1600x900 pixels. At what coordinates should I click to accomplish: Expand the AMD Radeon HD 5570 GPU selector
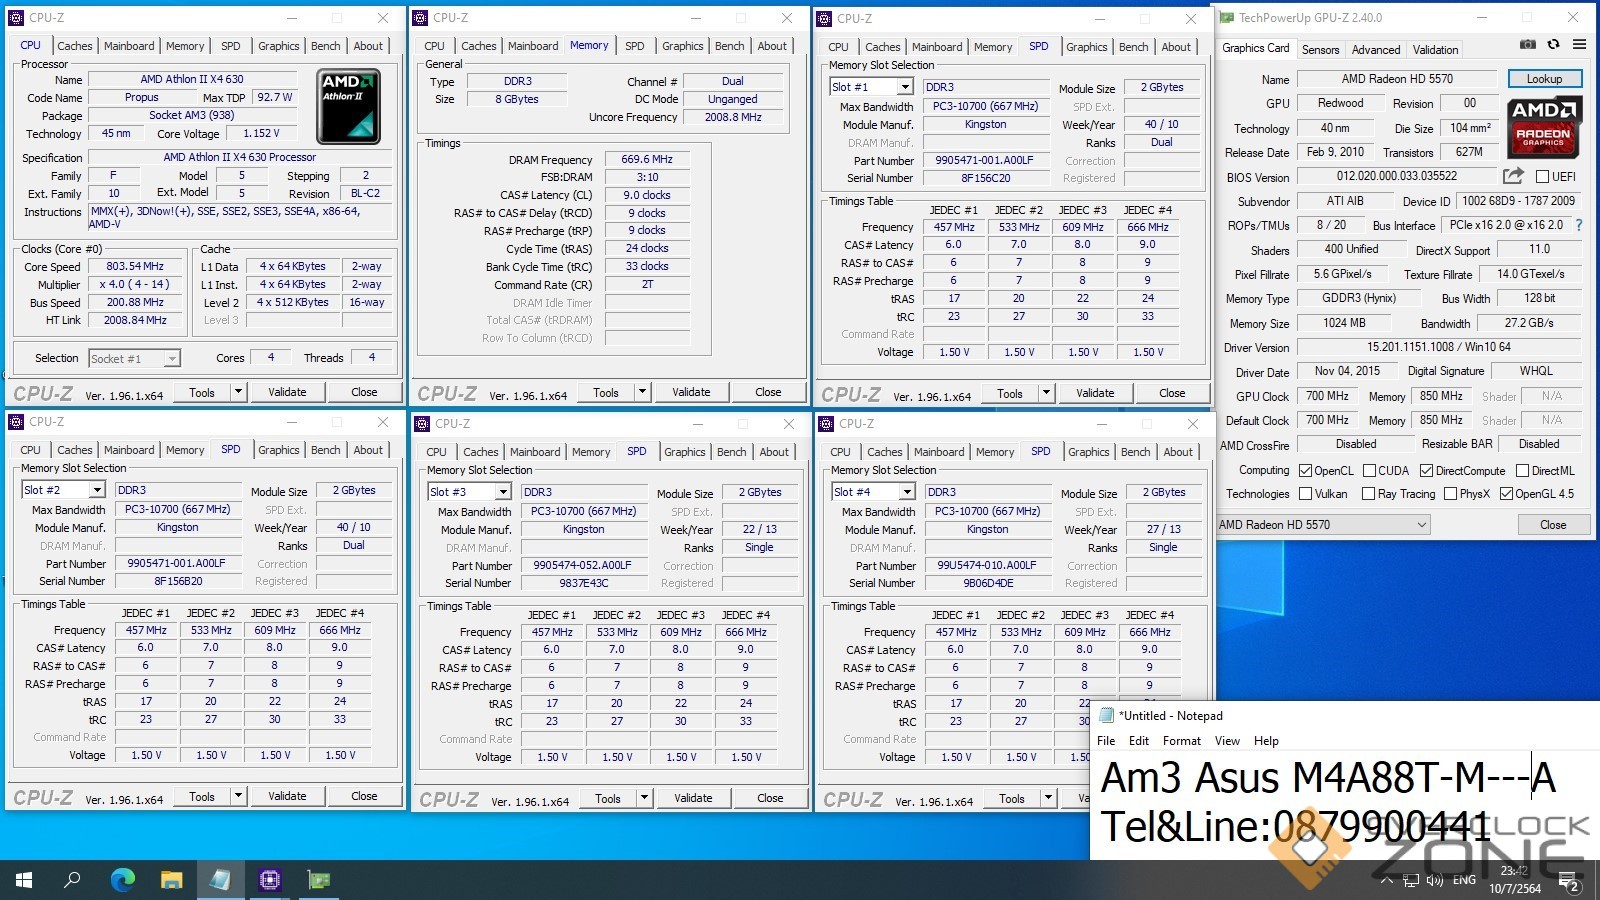coord(1421,525)
